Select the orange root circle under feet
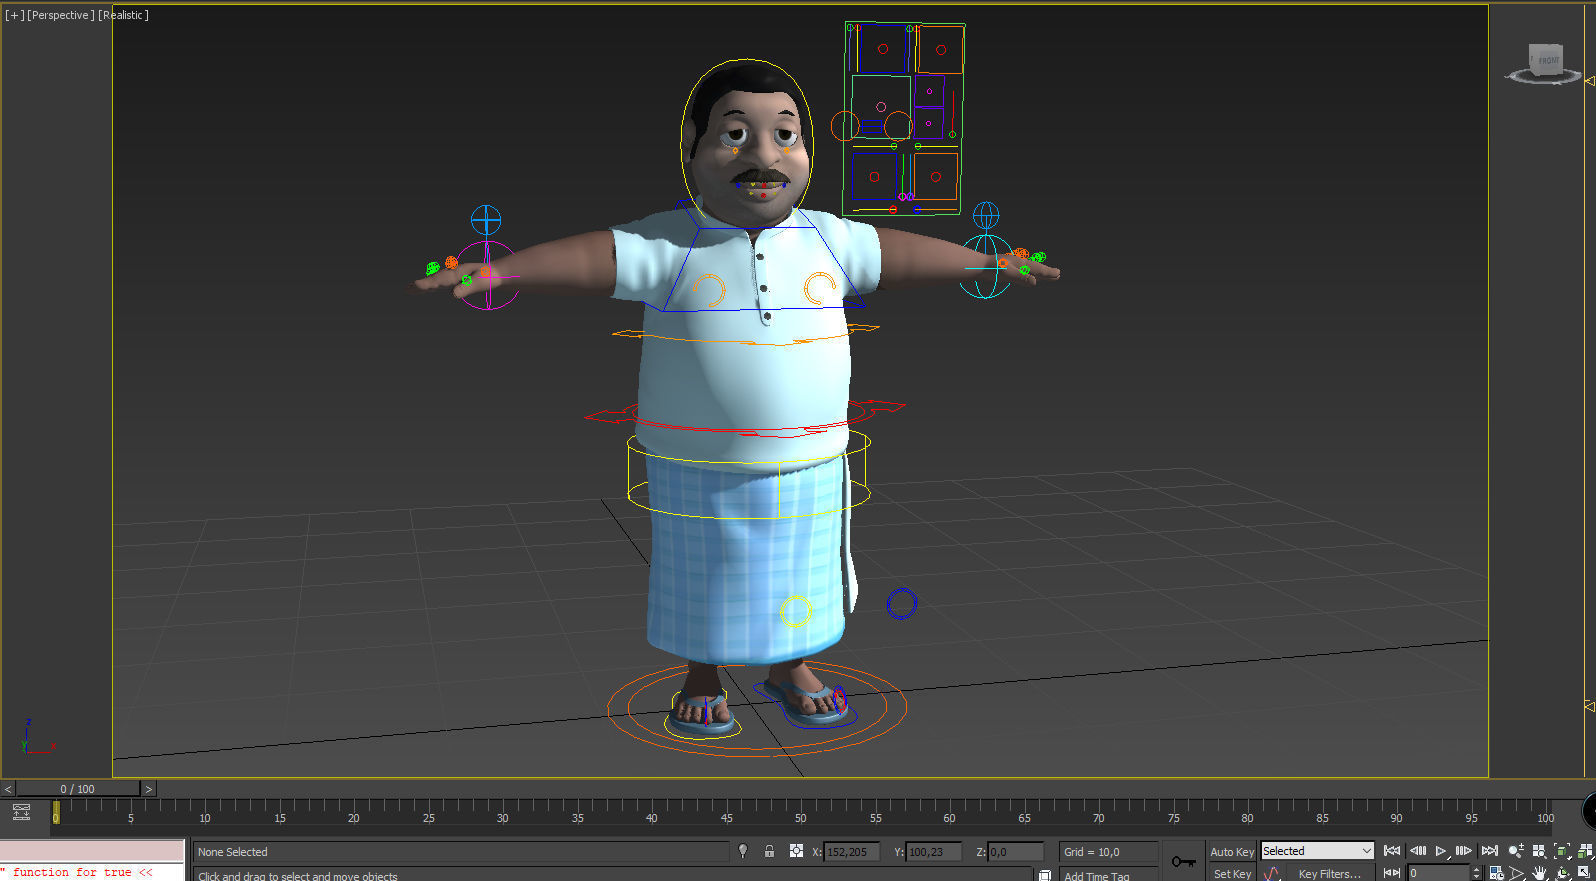 (x=757, y=708)
